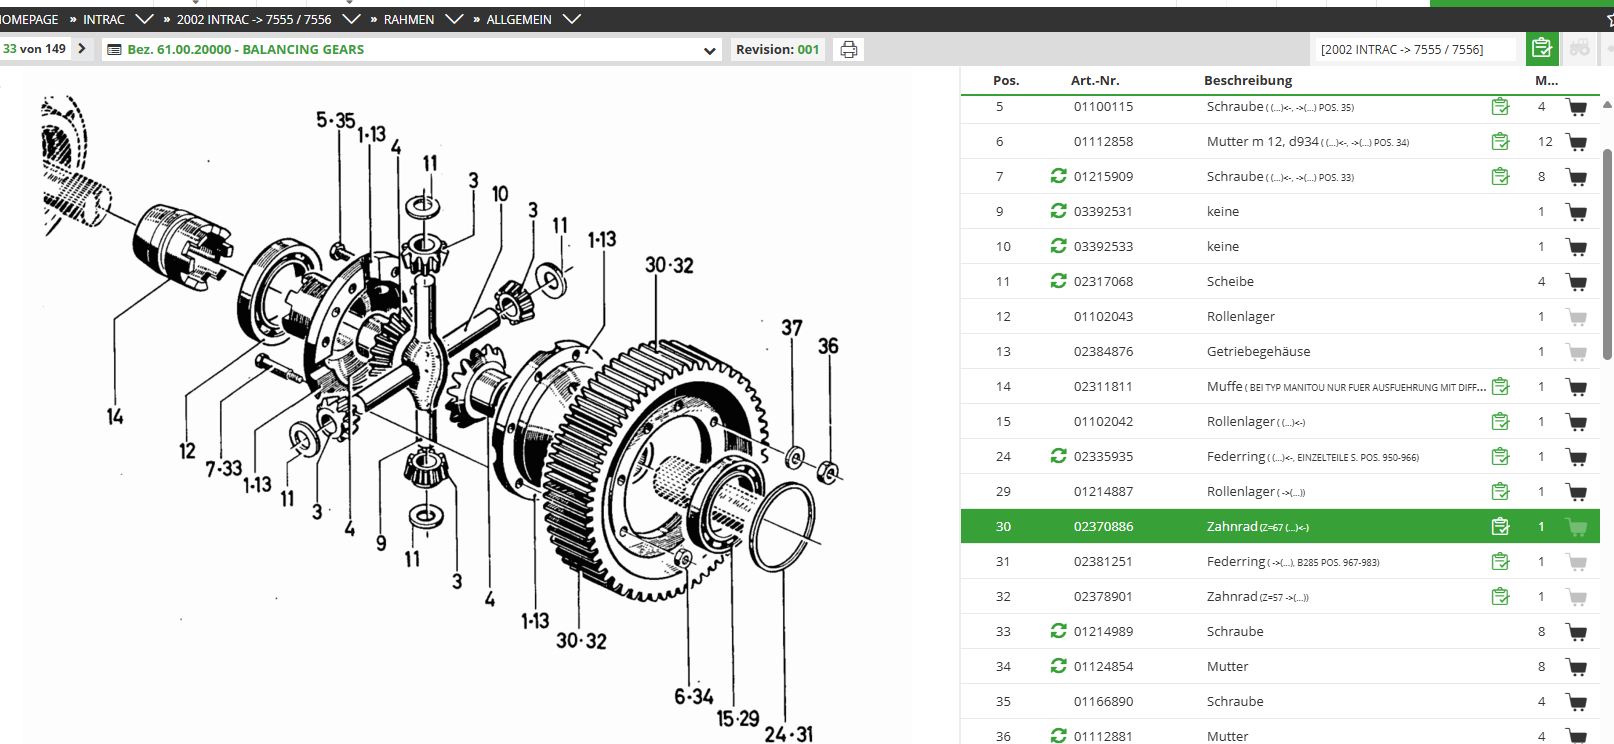Screen dimensions: 1614x744
Task: Open note icon for Zahnrad 02378901
Action: 1500,596
